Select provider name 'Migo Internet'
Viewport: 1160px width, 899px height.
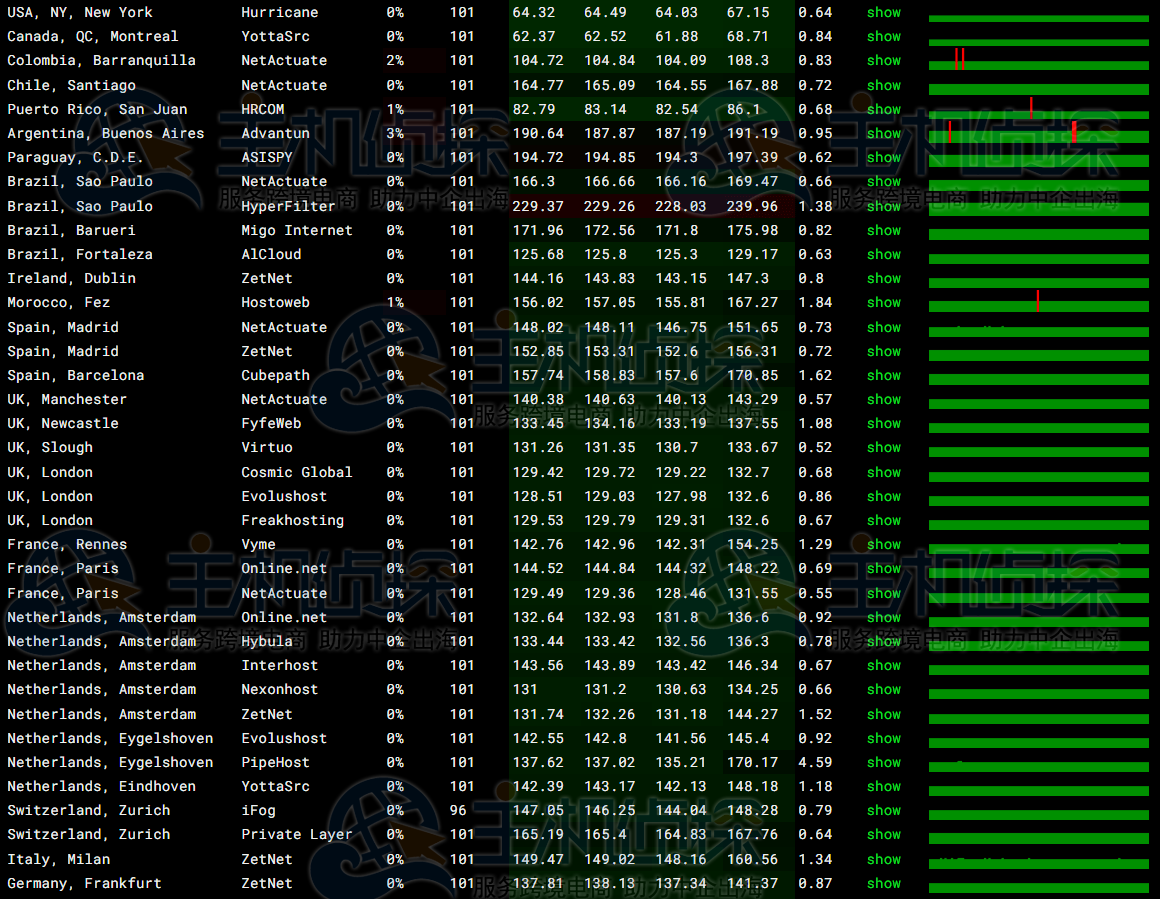pyautogui.click(x=297, y=230)
